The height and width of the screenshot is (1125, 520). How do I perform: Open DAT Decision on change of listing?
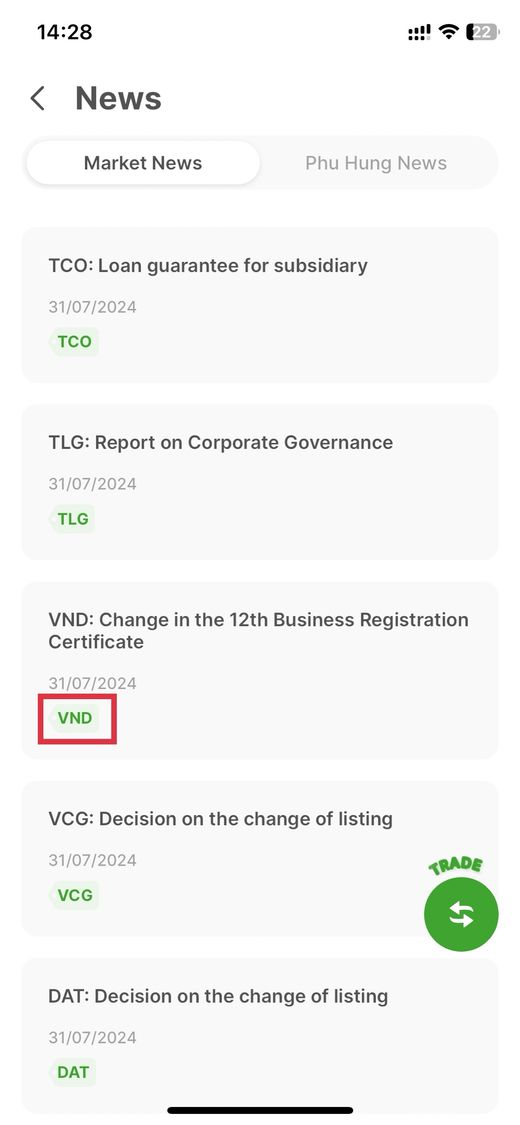[260, 1035]
